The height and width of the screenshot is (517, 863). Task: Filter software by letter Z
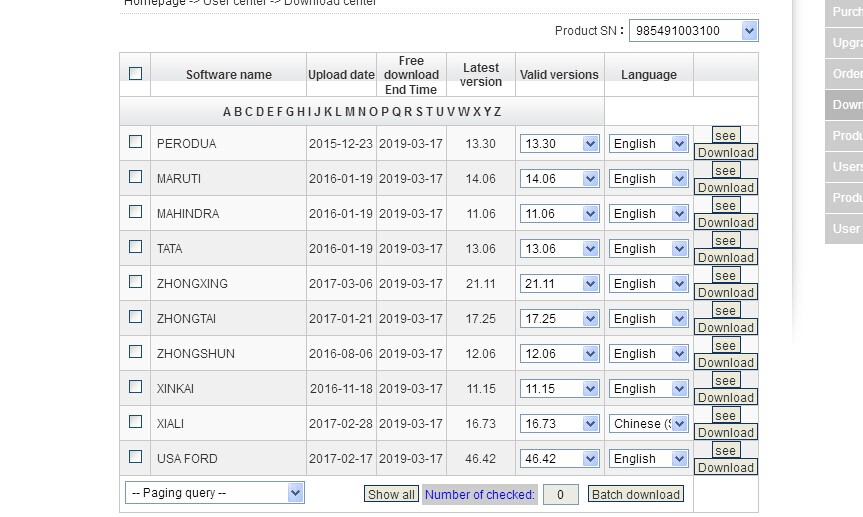pos(497,112)
